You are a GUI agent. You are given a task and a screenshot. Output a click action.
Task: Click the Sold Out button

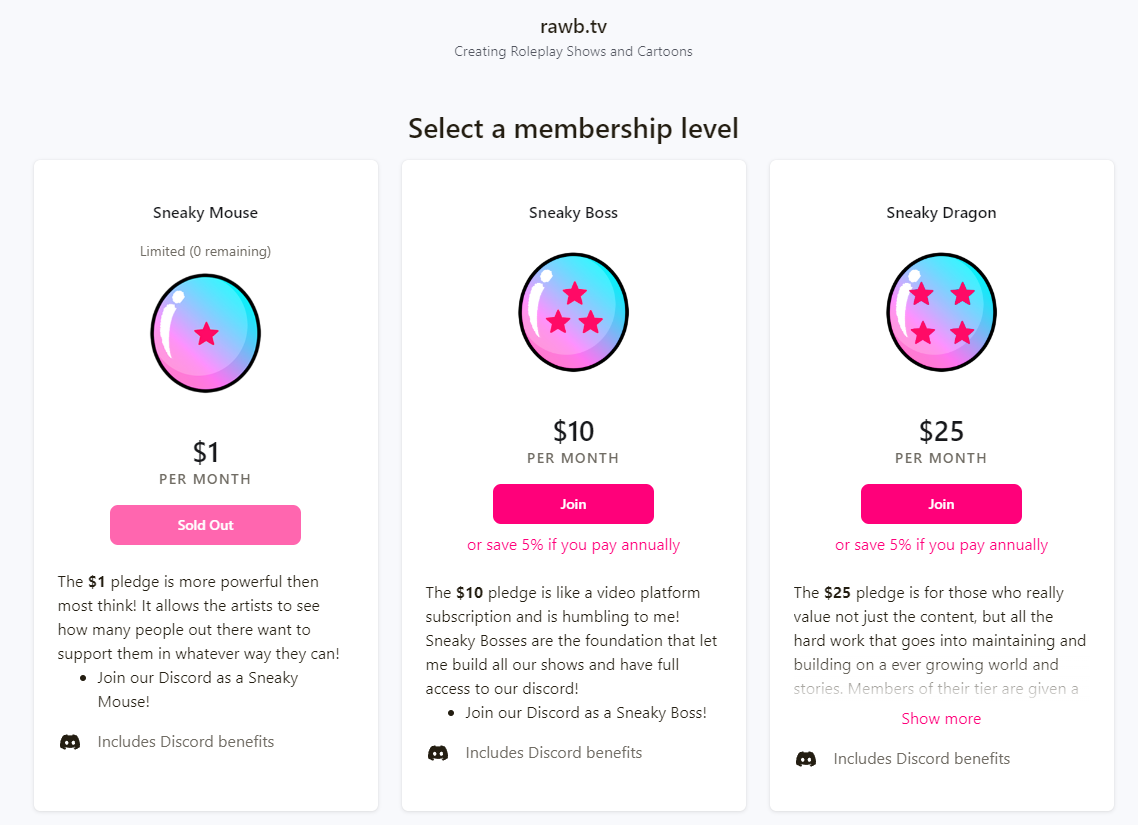[205, 525]
